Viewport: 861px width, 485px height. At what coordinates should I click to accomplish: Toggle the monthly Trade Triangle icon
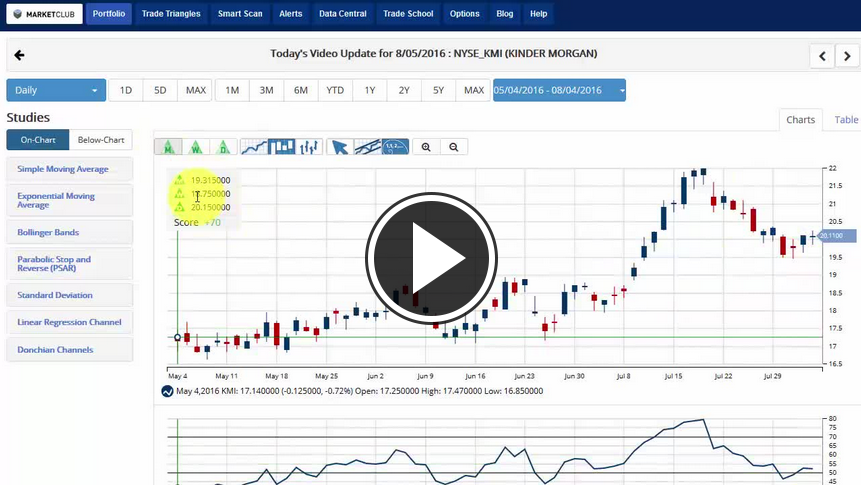coord(169,147)
